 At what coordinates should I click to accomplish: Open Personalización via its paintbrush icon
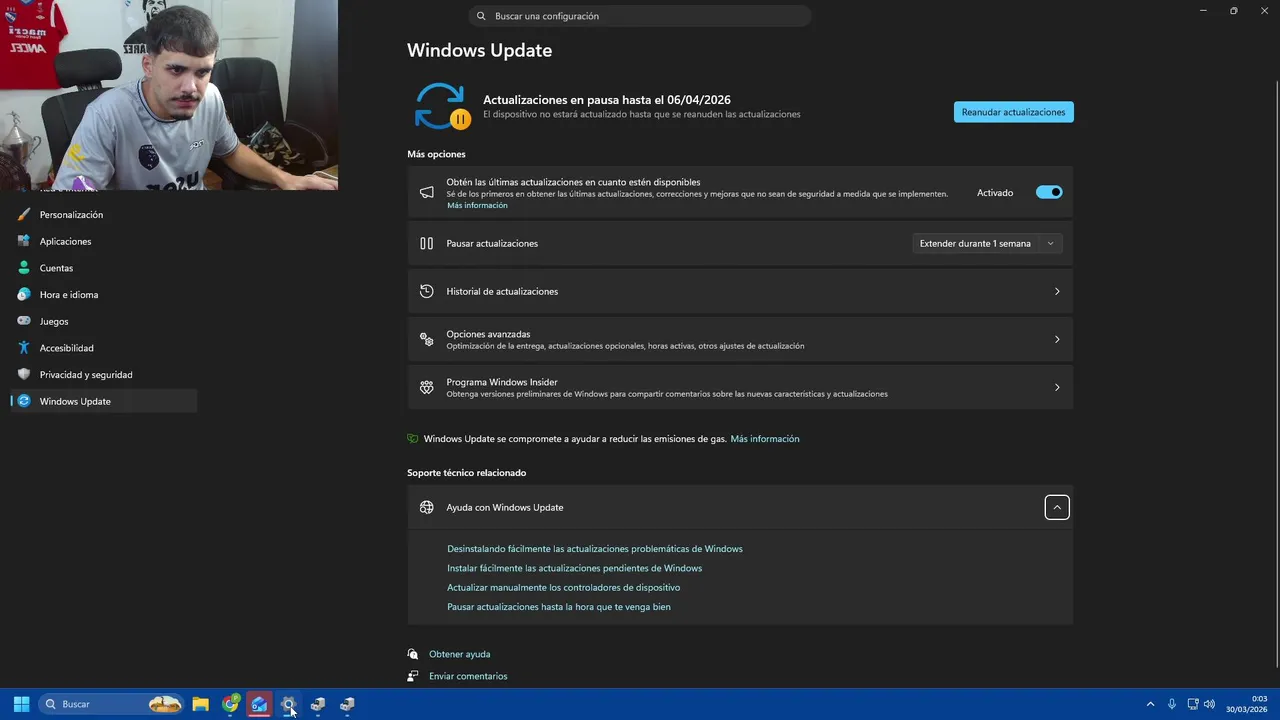24,214
